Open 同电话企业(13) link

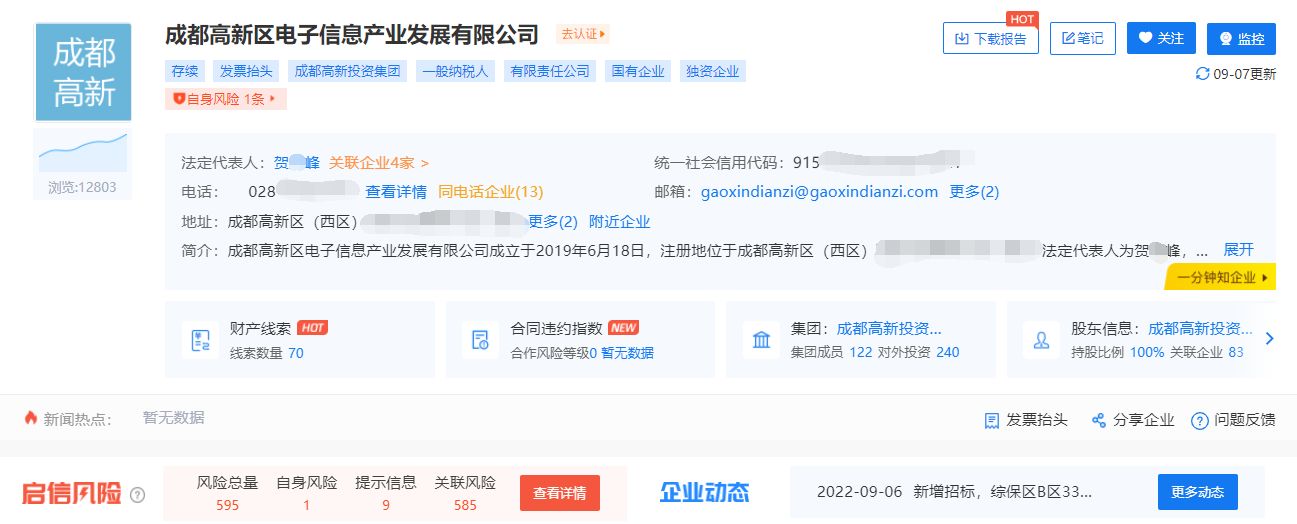tap(490, 192)
